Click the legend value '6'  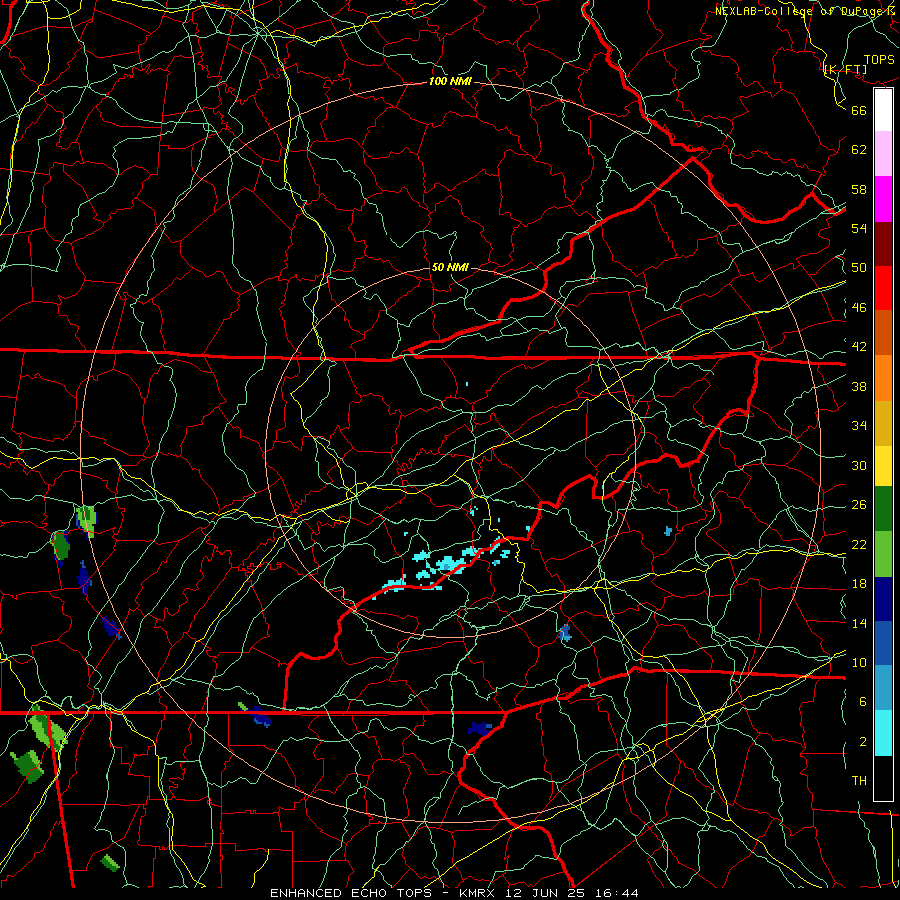(x=862, y=701)
